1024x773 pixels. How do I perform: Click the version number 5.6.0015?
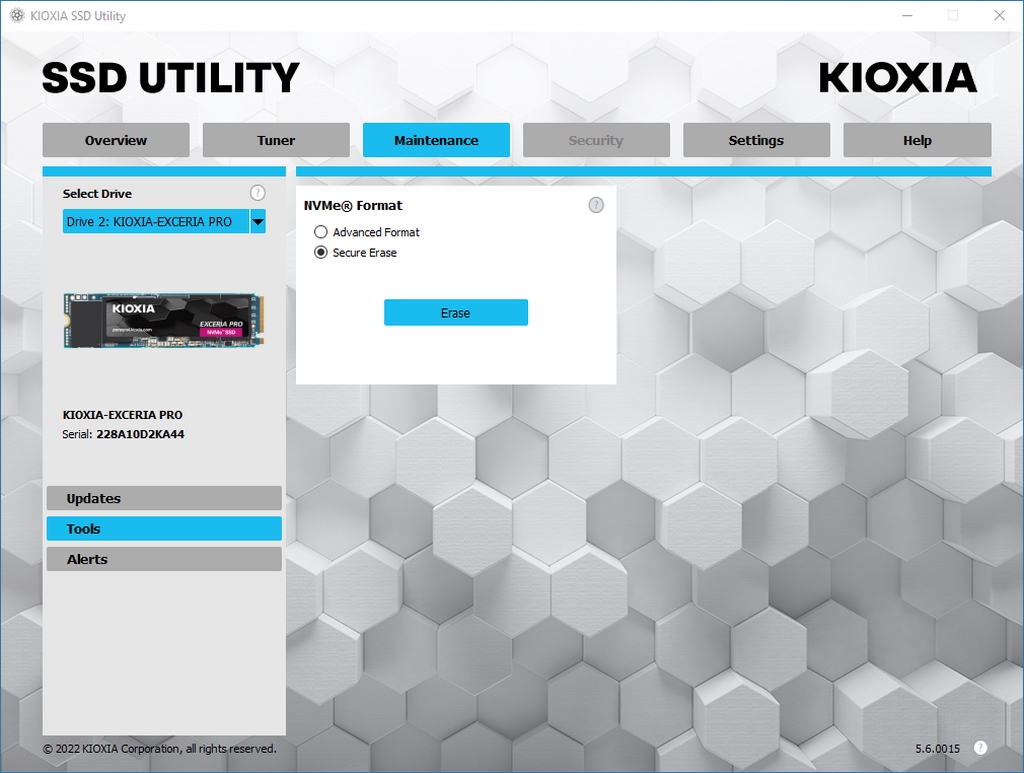[x=937, y=749]
